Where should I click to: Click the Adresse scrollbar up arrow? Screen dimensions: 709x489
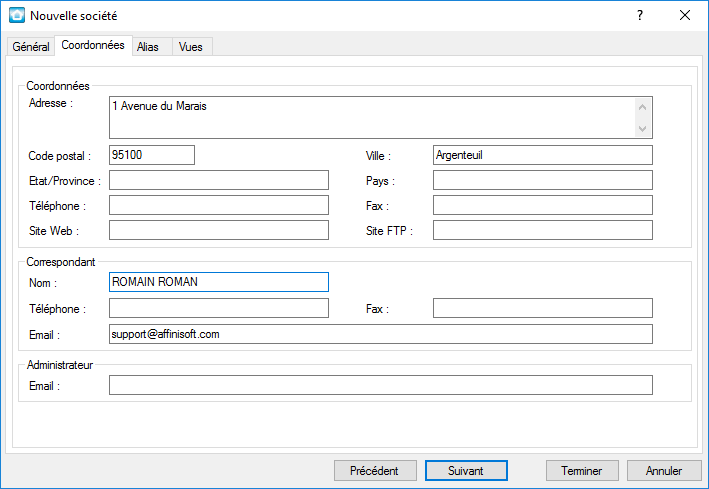click(642, 107)
